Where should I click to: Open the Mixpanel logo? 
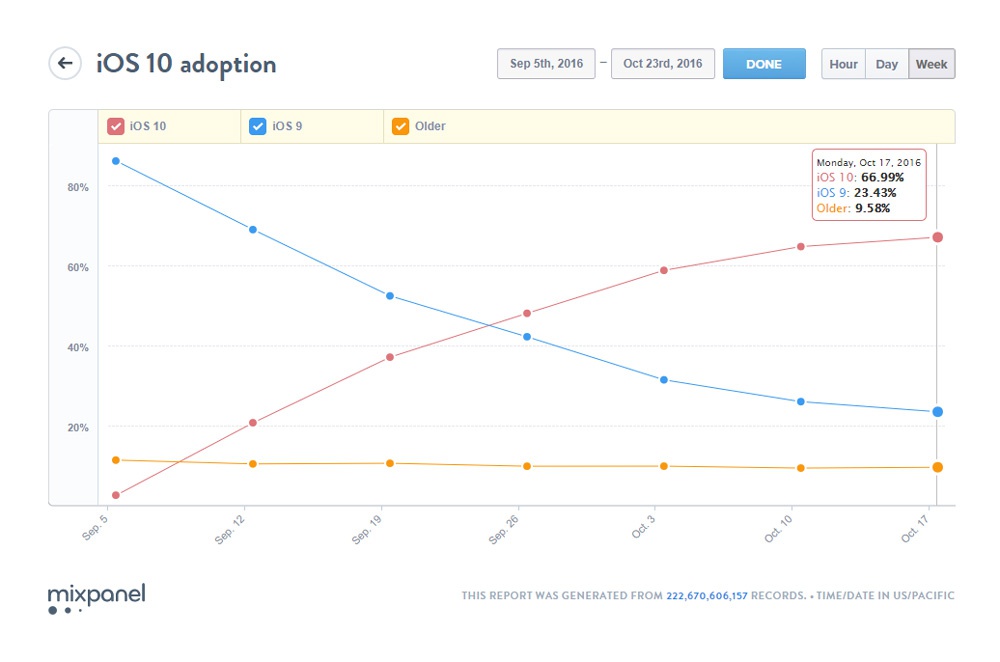(x=97, y=598)
